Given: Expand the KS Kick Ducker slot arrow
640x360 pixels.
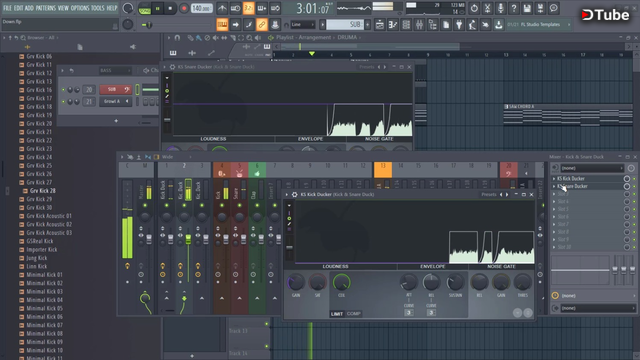Looking at the screenshot, I should [554, 179].
